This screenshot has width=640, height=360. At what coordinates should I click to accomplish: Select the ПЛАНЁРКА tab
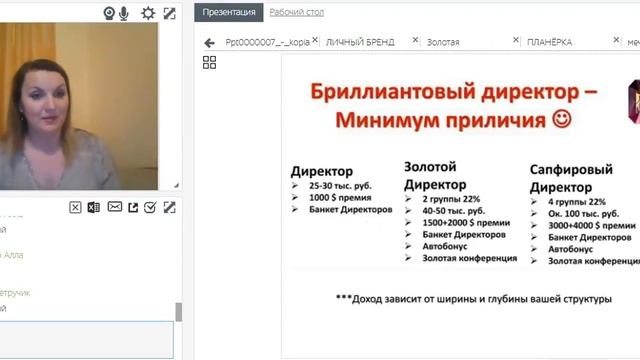549,42
